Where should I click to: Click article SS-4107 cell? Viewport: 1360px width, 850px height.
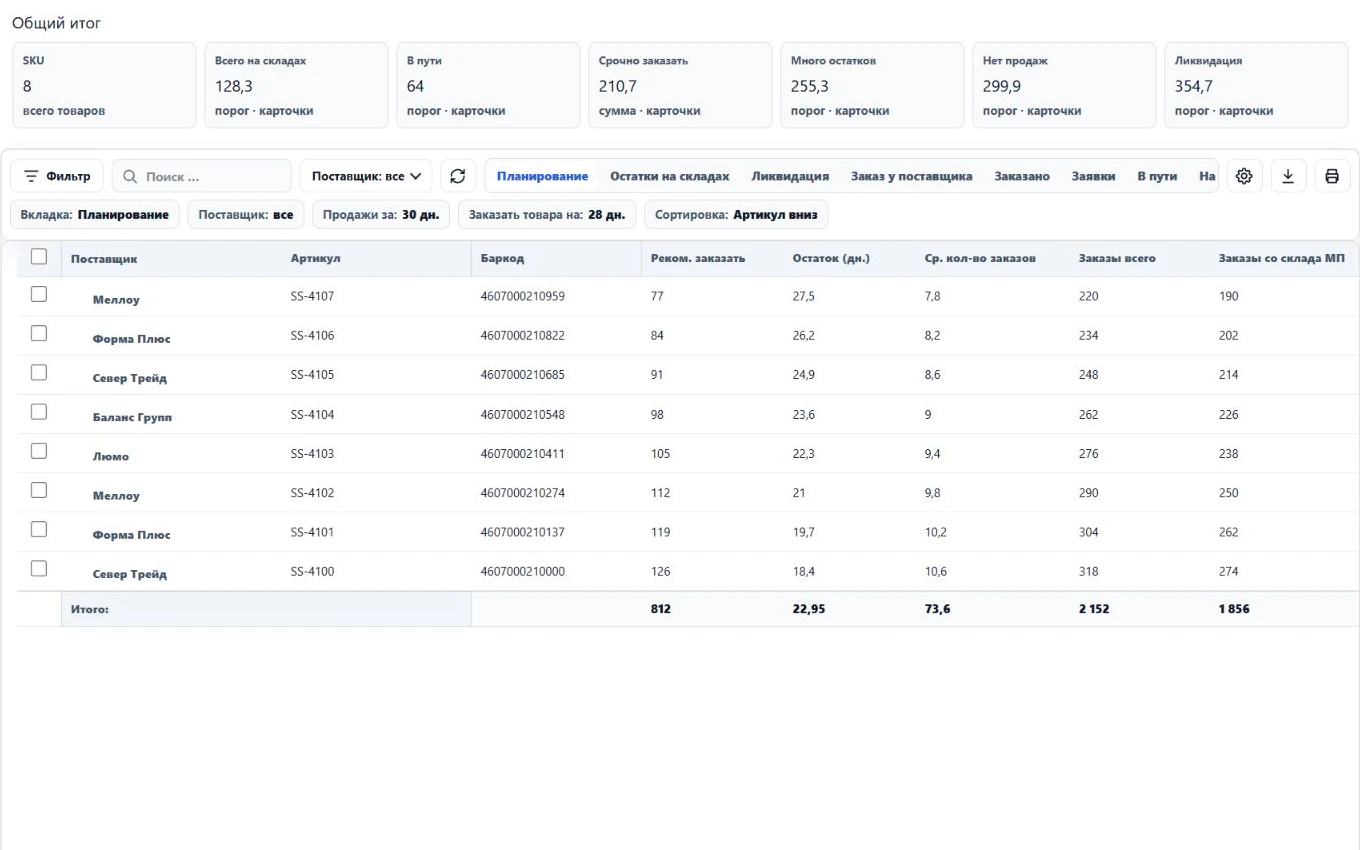pyautogui.click(x=312, y=296)
